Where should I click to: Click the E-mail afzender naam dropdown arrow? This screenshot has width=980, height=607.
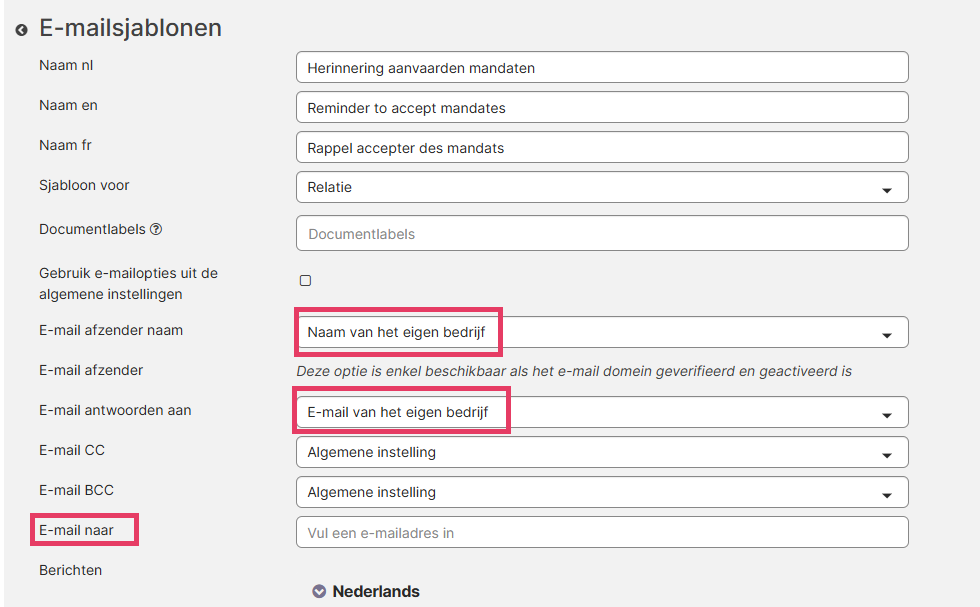[x=886, y=335]
